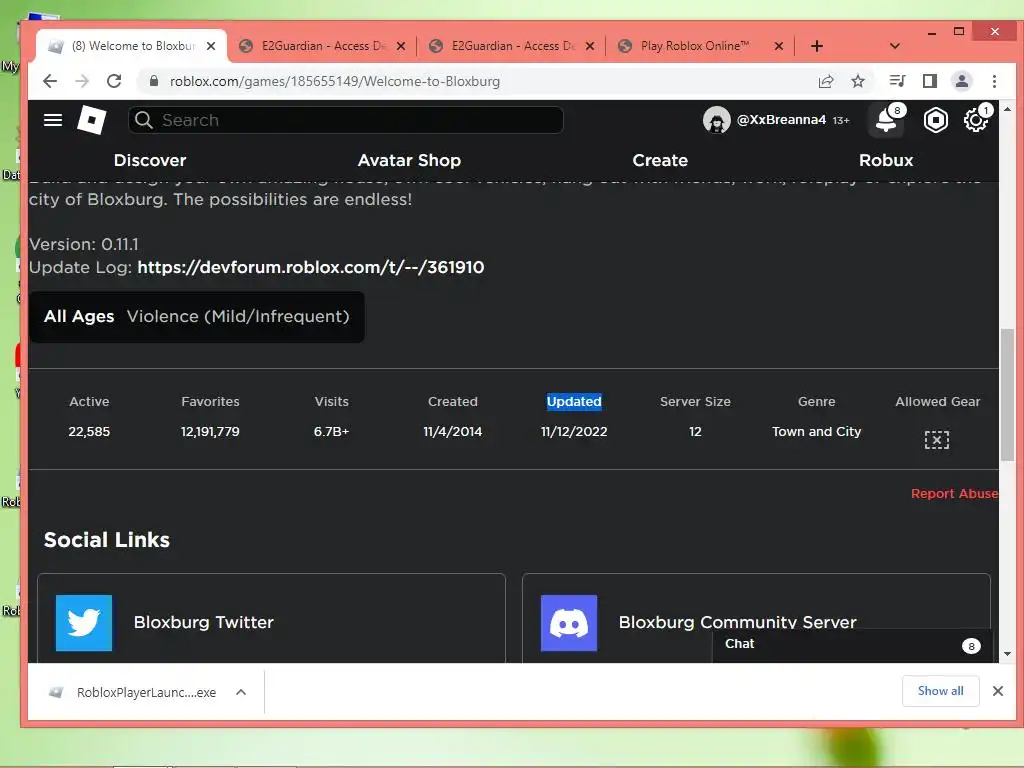Click the Social Links heading
This screenshot has width=1024, height=768.
(x=106, y=540)
